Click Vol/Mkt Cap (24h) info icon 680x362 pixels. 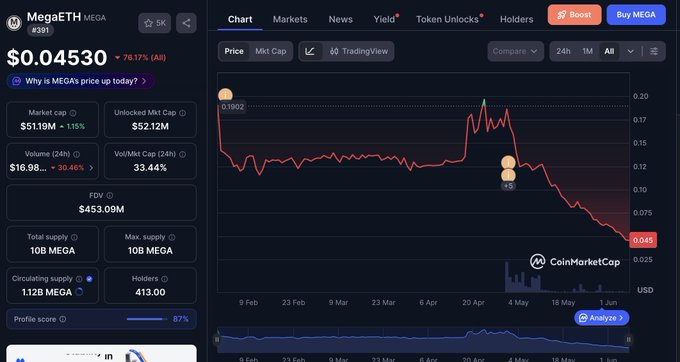pos(183,154)
